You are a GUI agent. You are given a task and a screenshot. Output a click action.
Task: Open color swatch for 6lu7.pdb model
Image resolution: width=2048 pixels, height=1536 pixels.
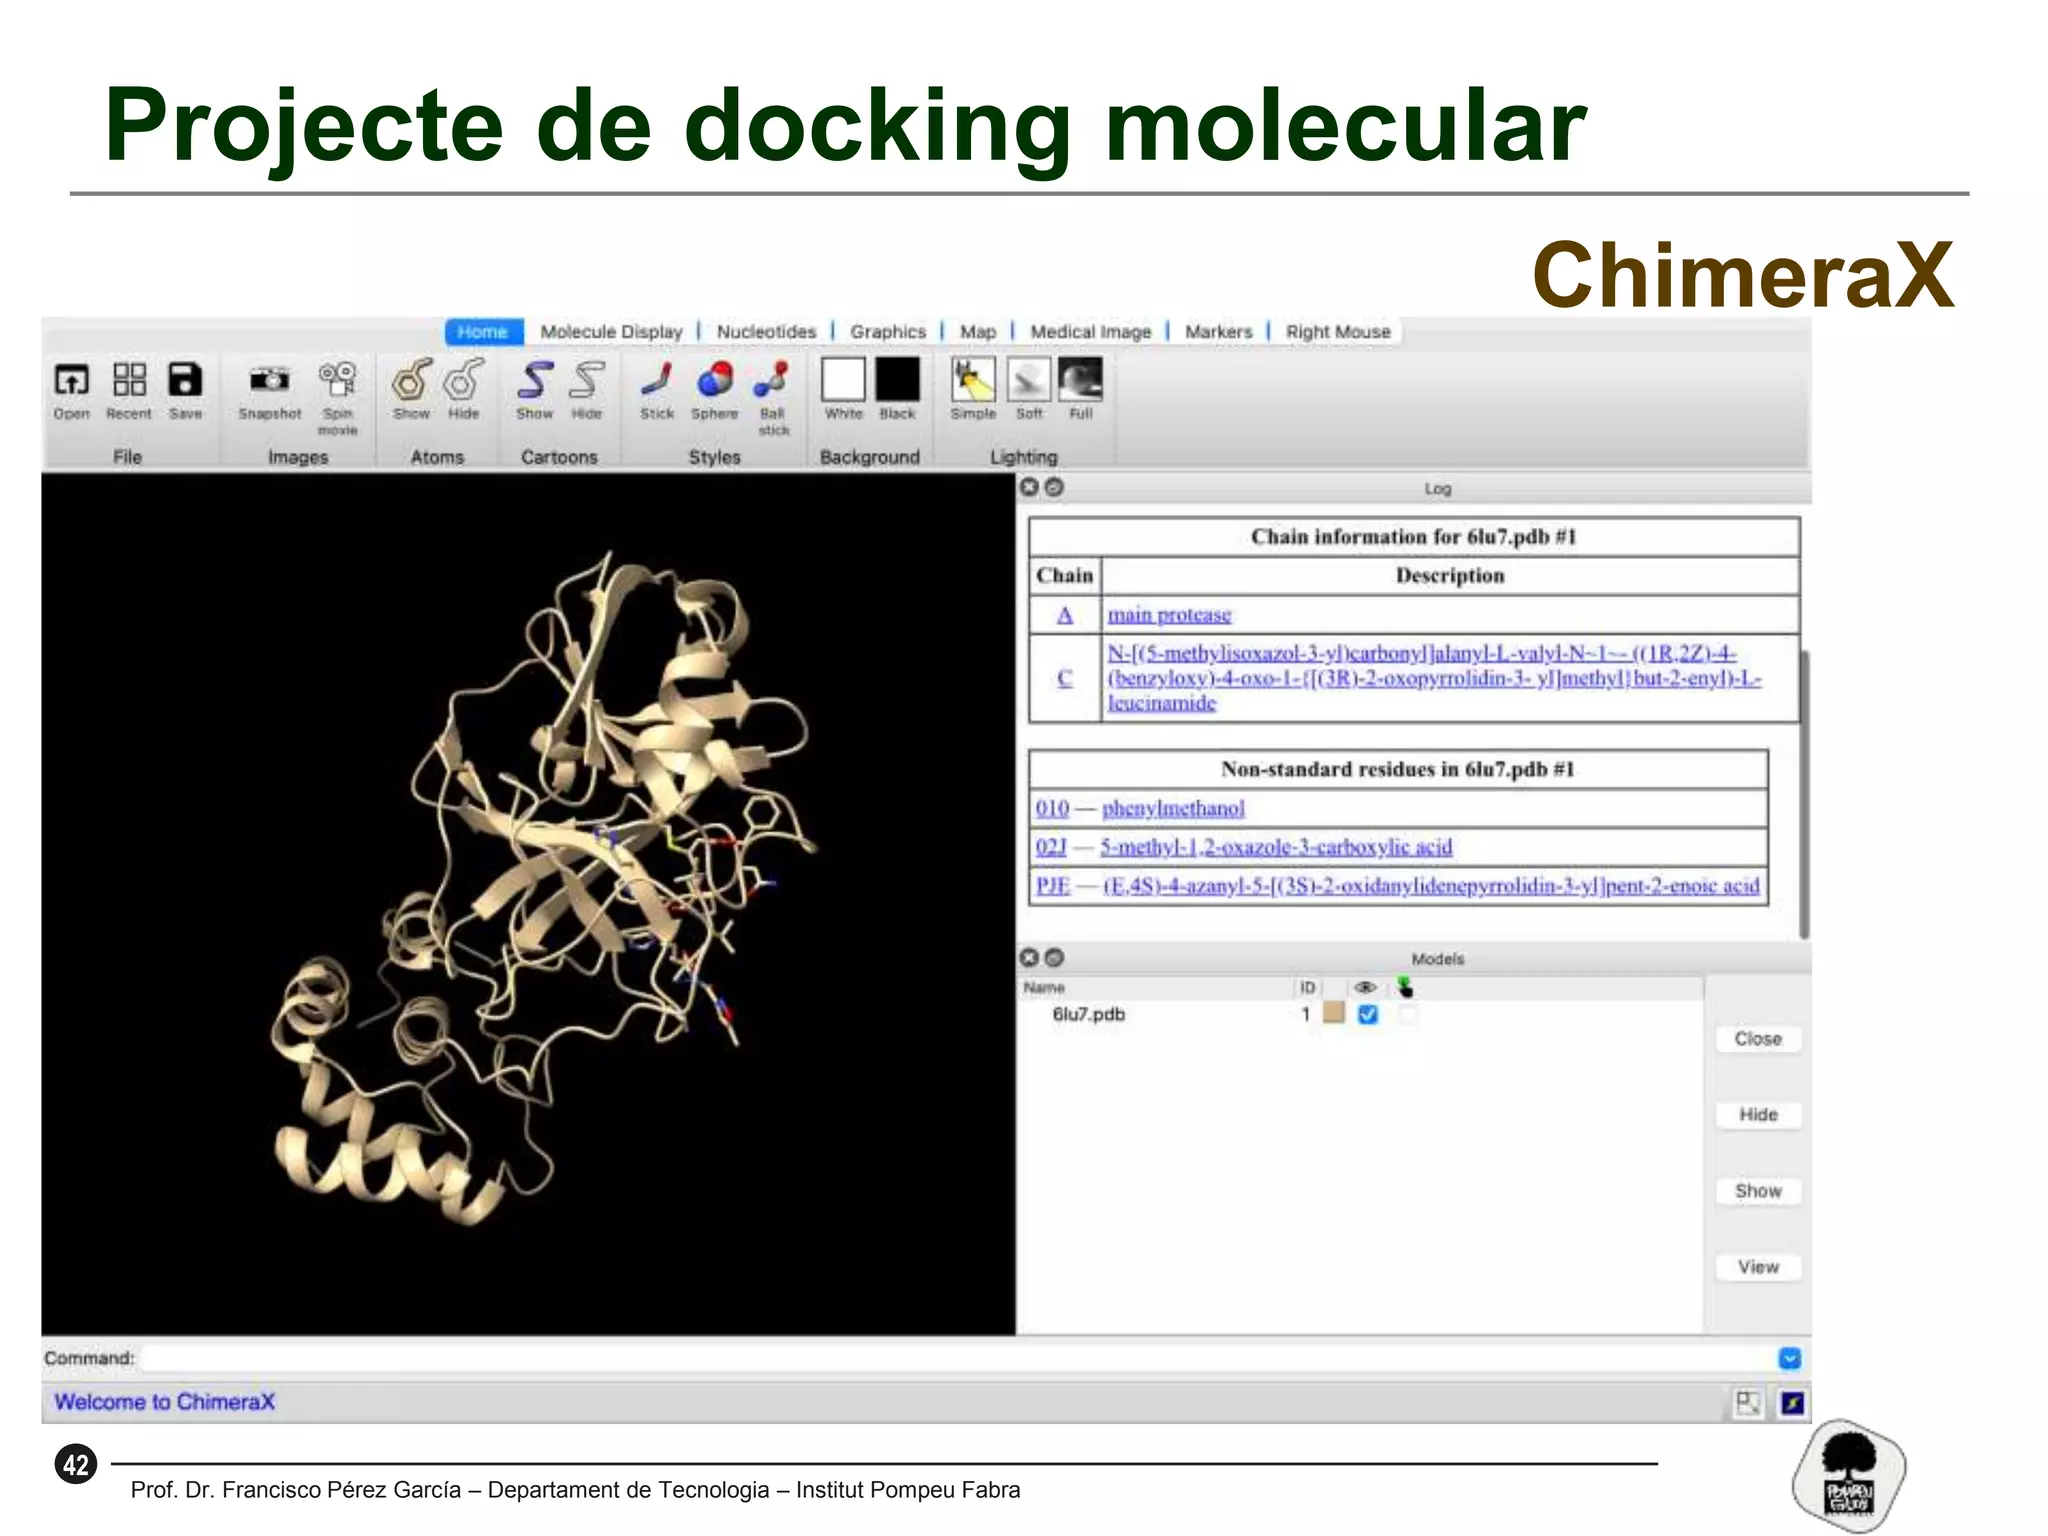(1334, 1013)
